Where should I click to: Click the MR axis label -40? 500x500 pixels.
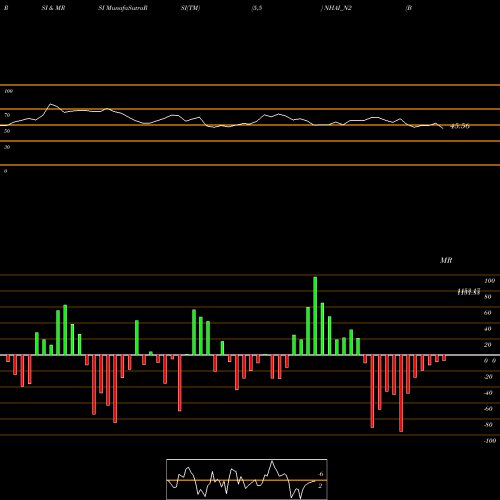click(488, 393)
